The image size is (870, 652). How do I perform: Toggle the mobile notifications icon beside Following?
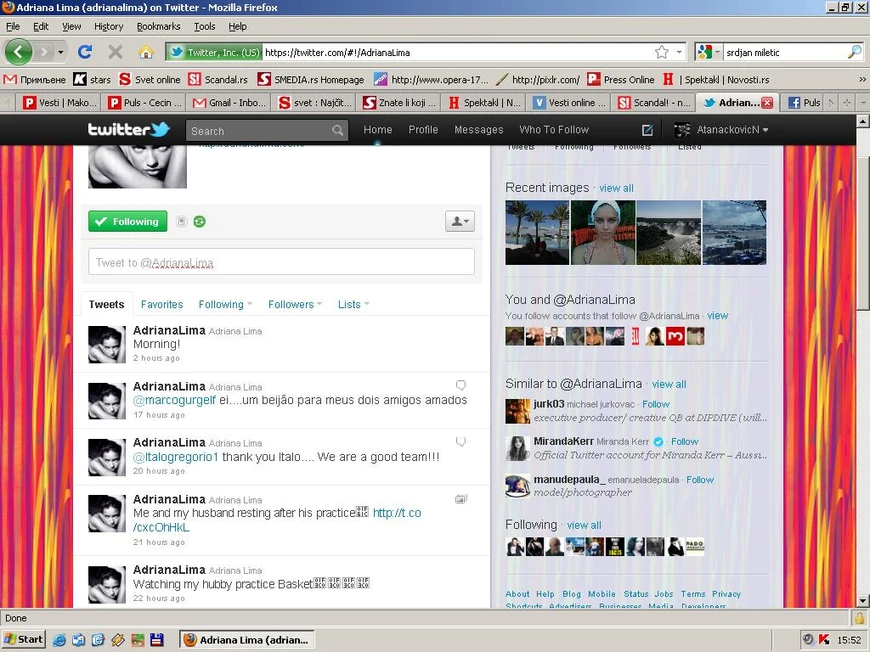[x=181, y=222]
